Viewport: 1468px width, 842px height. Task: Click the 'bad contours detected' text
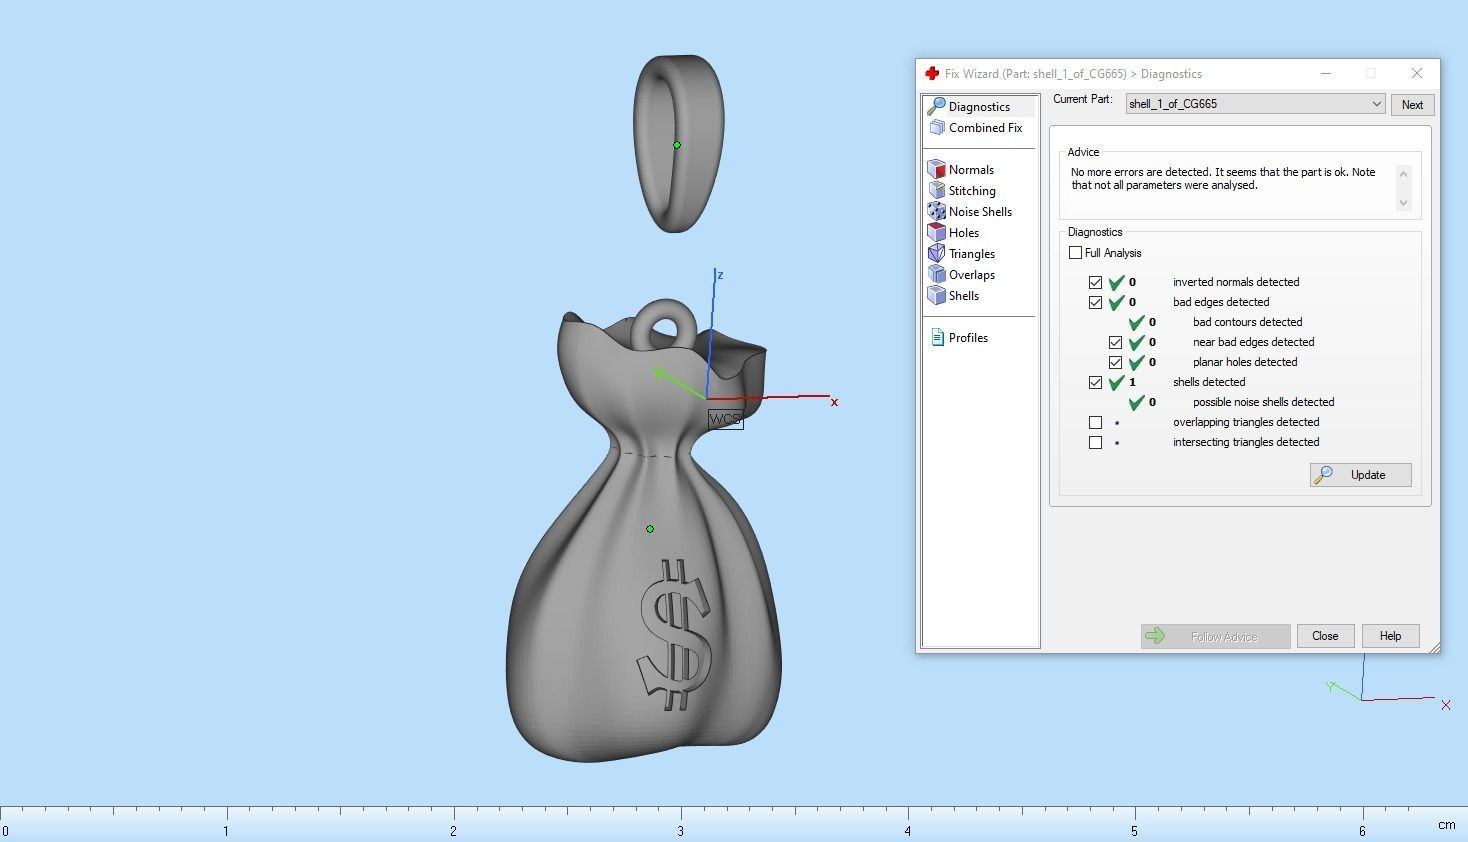point(1247,322)
